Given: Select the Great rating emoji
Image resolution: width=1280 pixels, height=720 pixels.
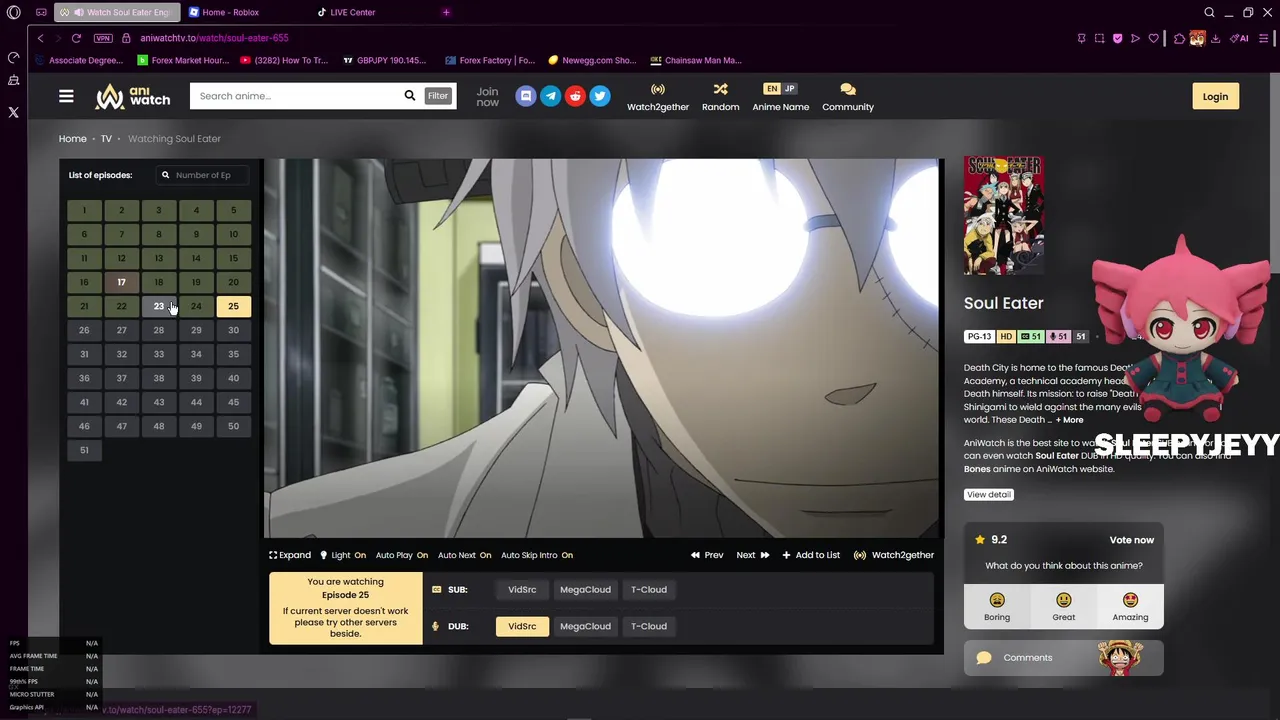Looking at the screenshot, I should tap(1064, 606).
